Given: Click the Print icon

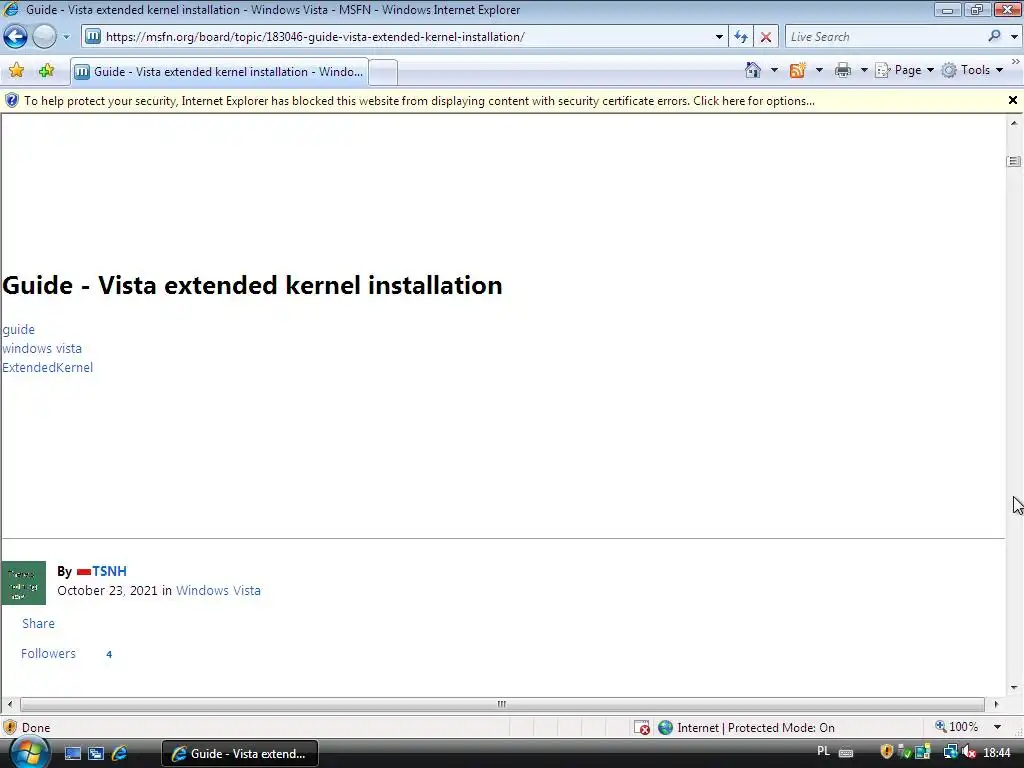Looking at the screenshot, I should [x=843, y=70].
